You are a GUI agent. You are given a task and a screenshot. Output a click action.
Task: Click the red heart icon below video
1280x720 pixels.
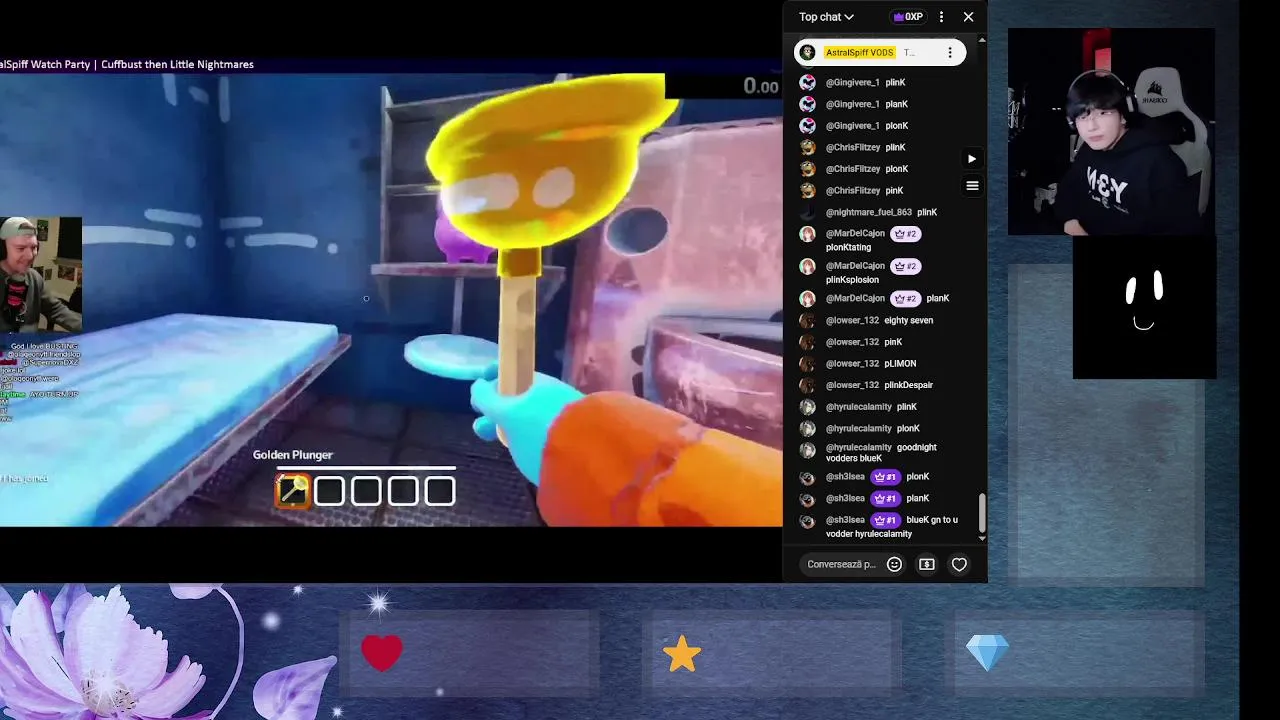coord(382,653)
